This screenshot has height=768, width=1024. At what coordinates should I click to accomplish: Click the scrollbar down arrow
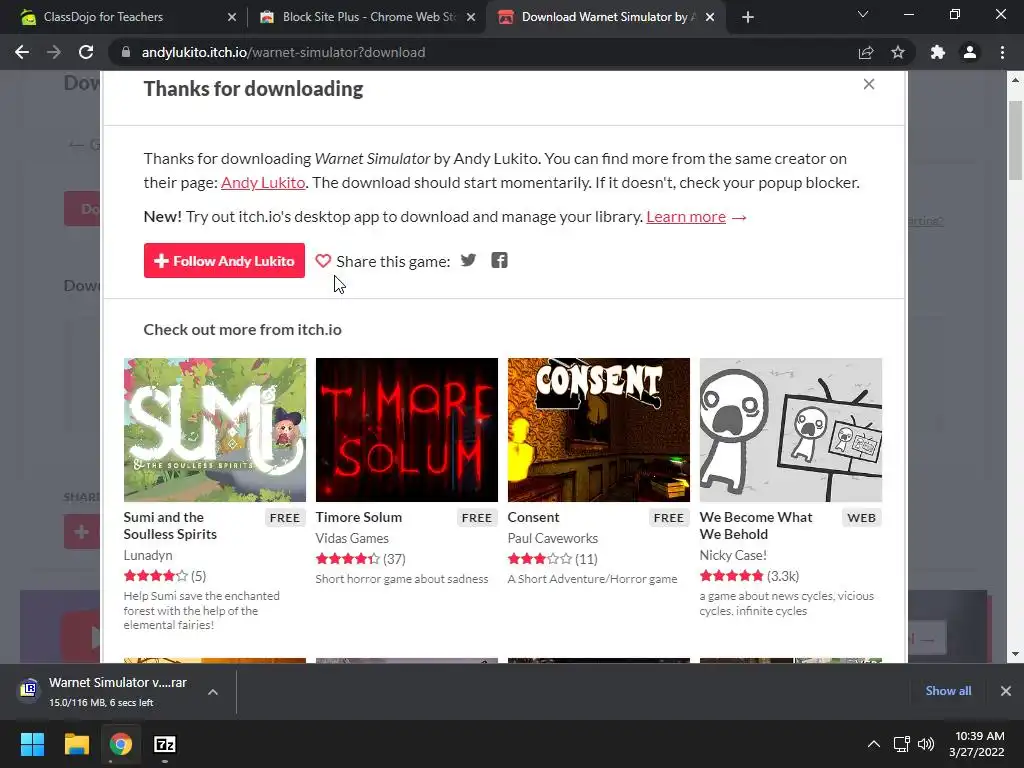click(x=1016, y=654)
